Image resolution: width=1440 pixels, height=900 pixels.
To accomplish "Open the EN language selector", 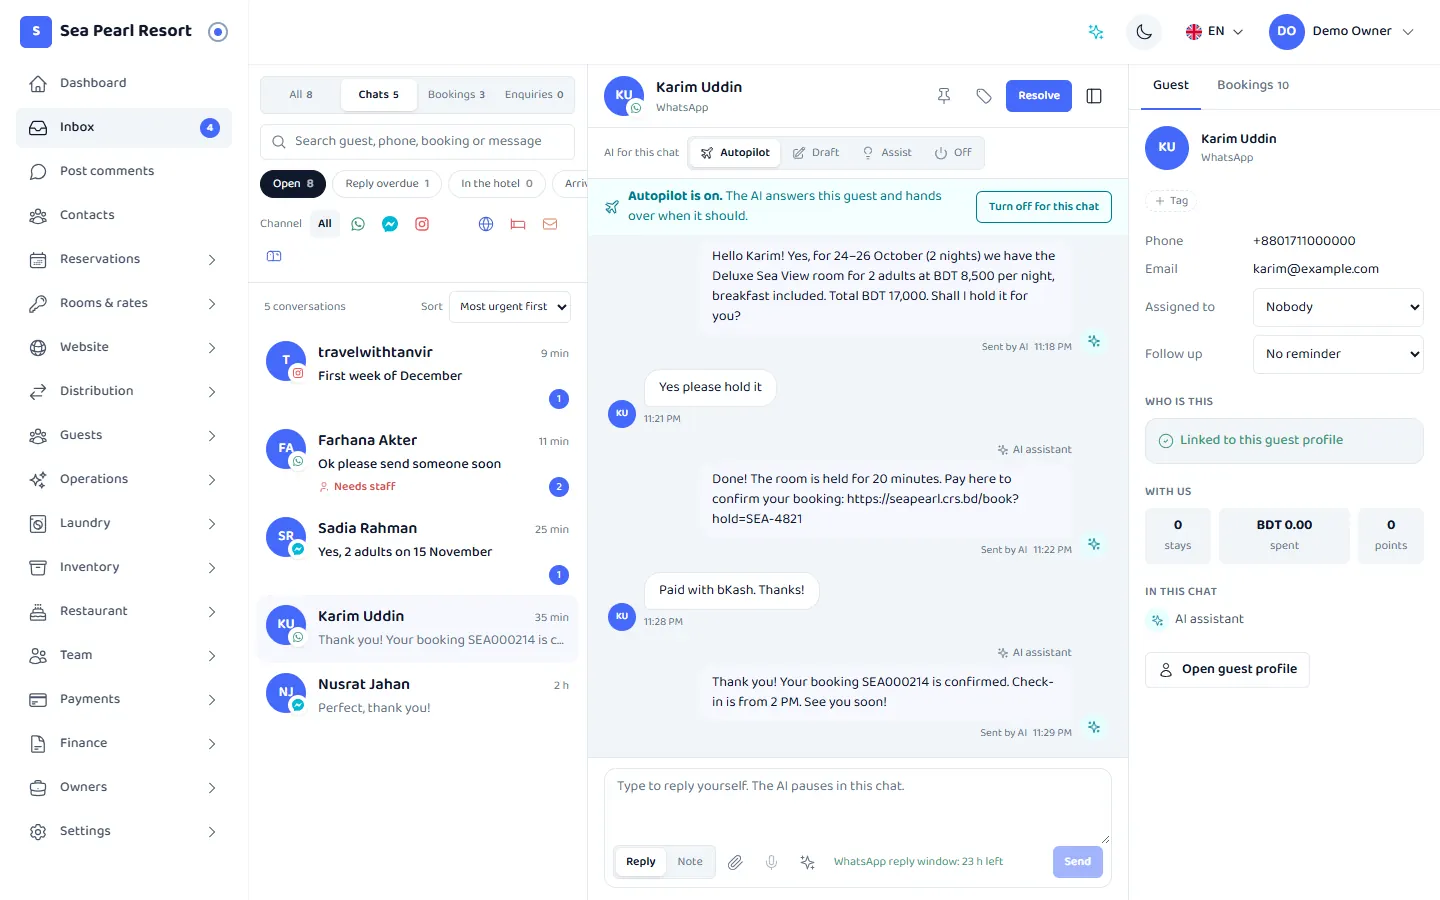I will coord(1214,32).
